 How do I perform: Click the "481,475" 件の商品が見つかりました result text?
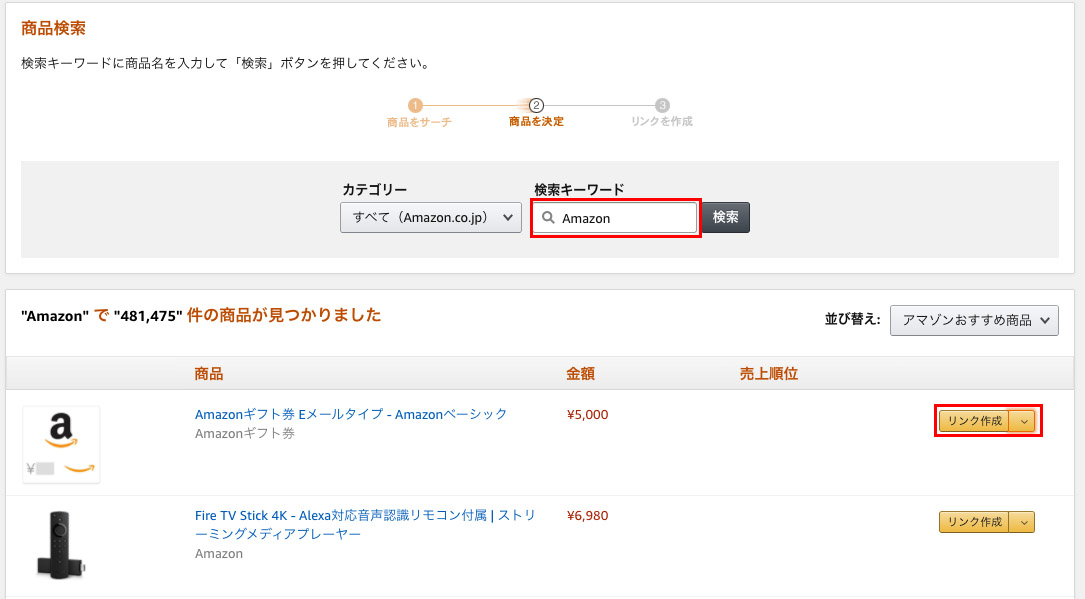pos(248,315)
